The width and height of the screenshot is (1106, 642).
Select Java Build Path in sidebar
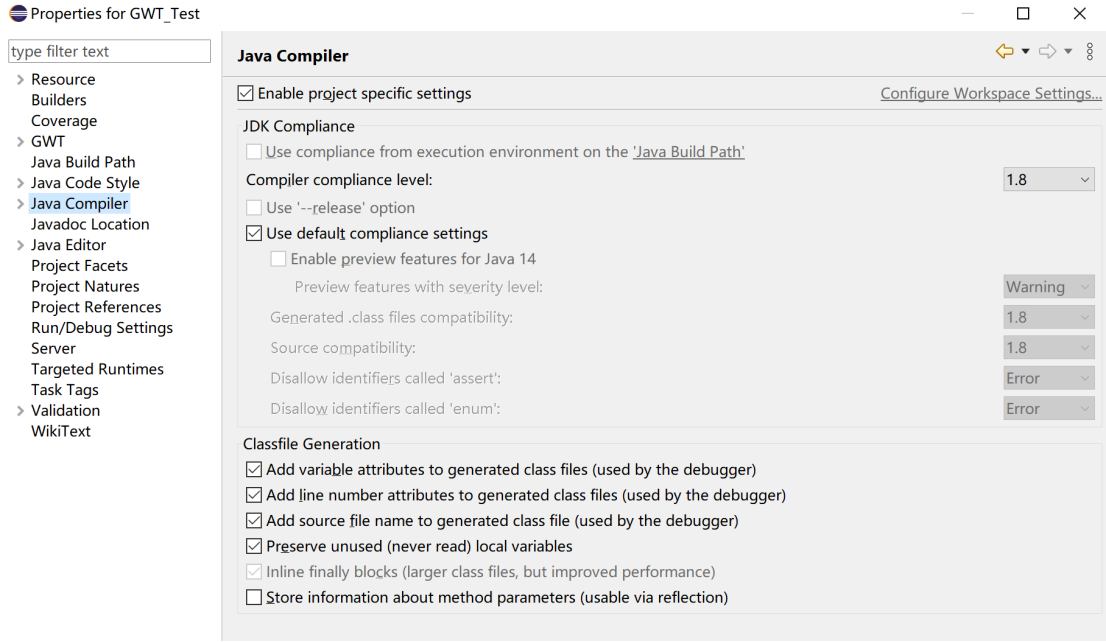click(x=83, y=162)
